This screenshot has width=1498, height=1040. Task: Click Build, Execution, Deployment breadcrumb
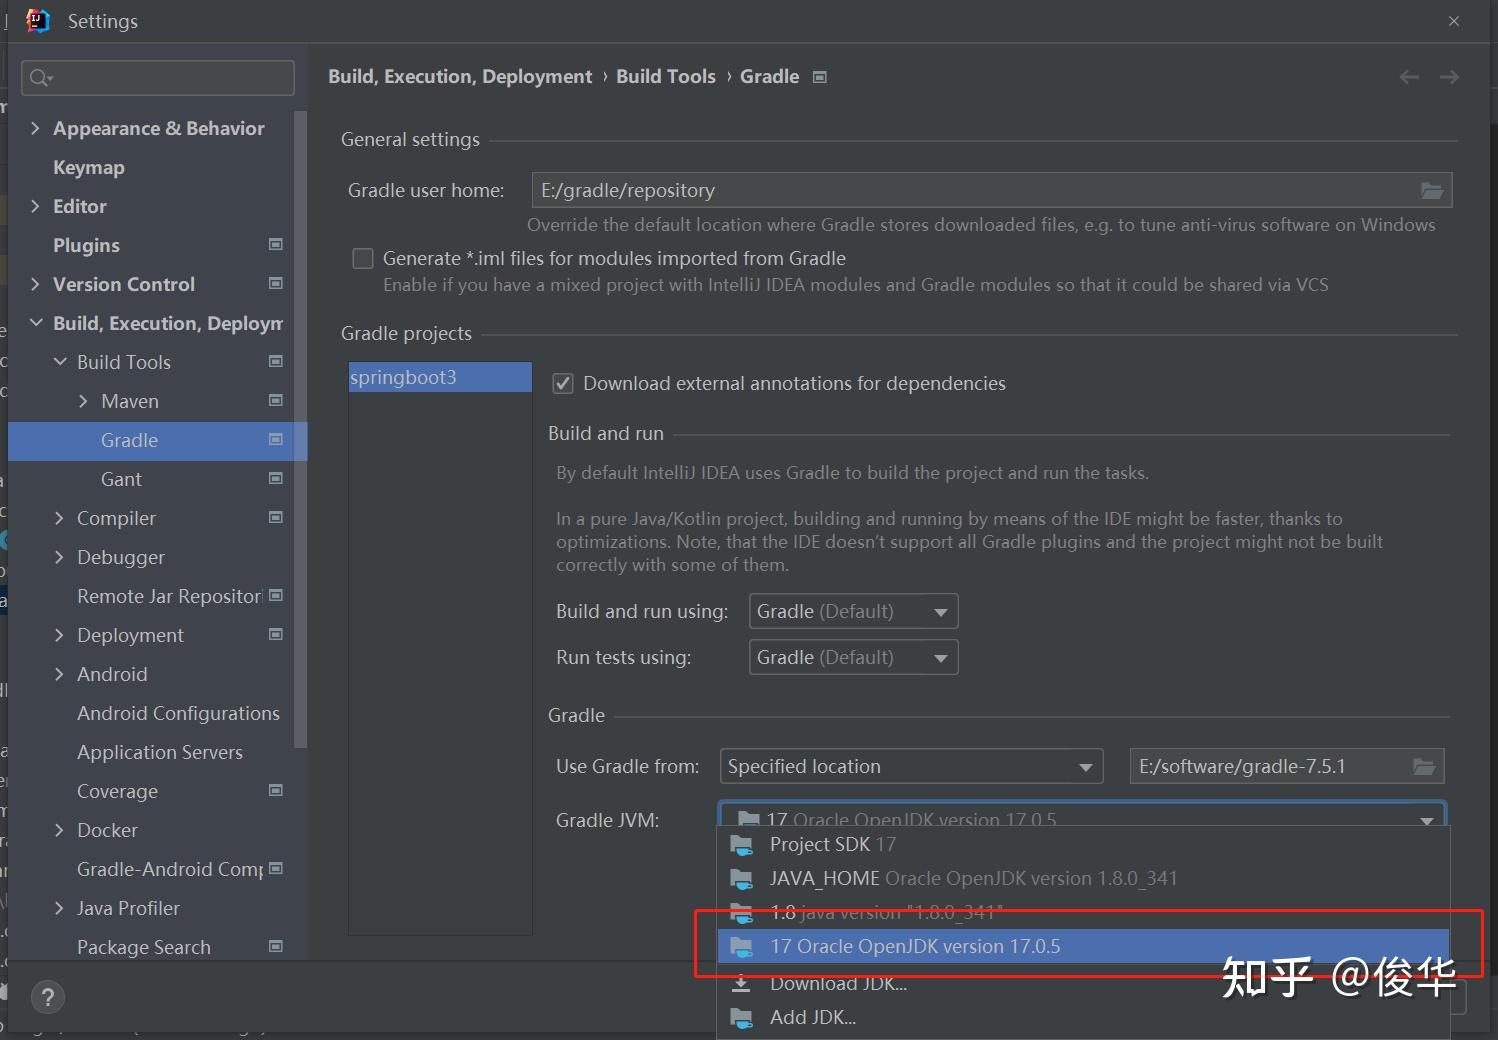(x=460, y=77)
